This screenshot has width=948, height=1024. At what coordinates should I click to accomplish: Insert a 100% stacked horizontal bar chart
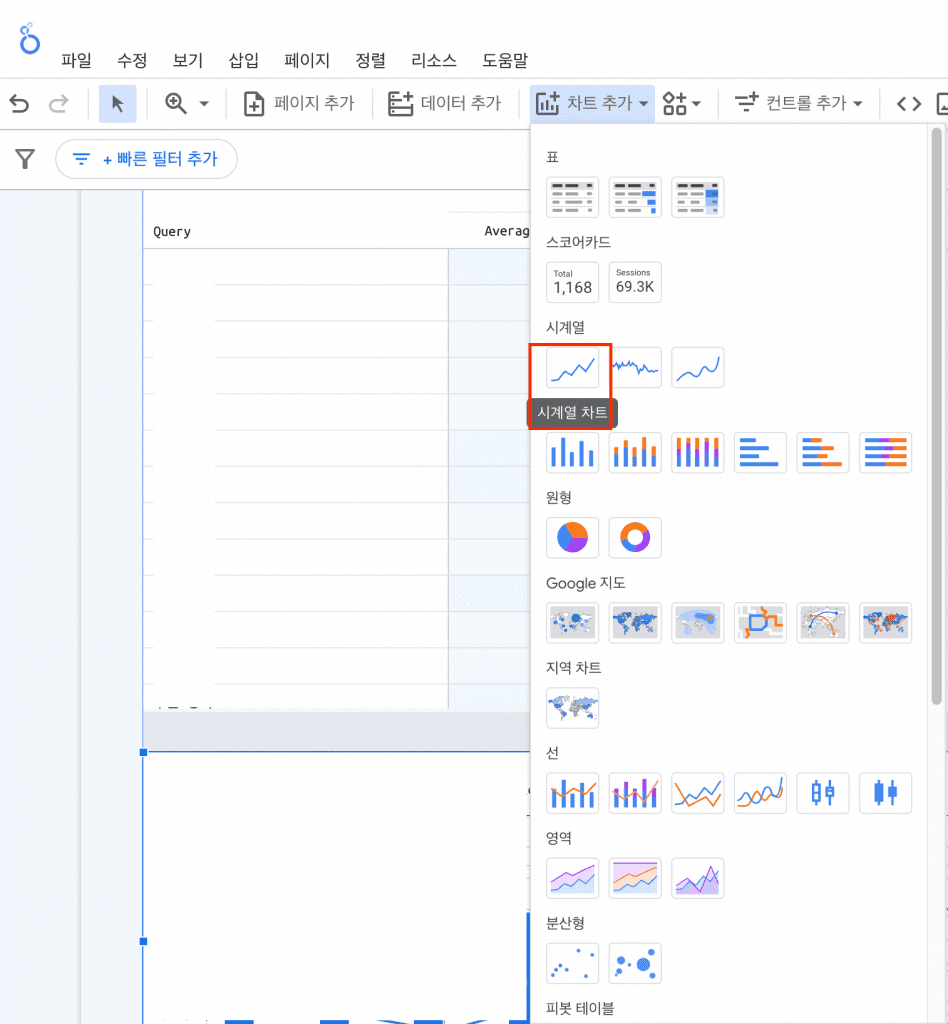(x=886, y=453)
